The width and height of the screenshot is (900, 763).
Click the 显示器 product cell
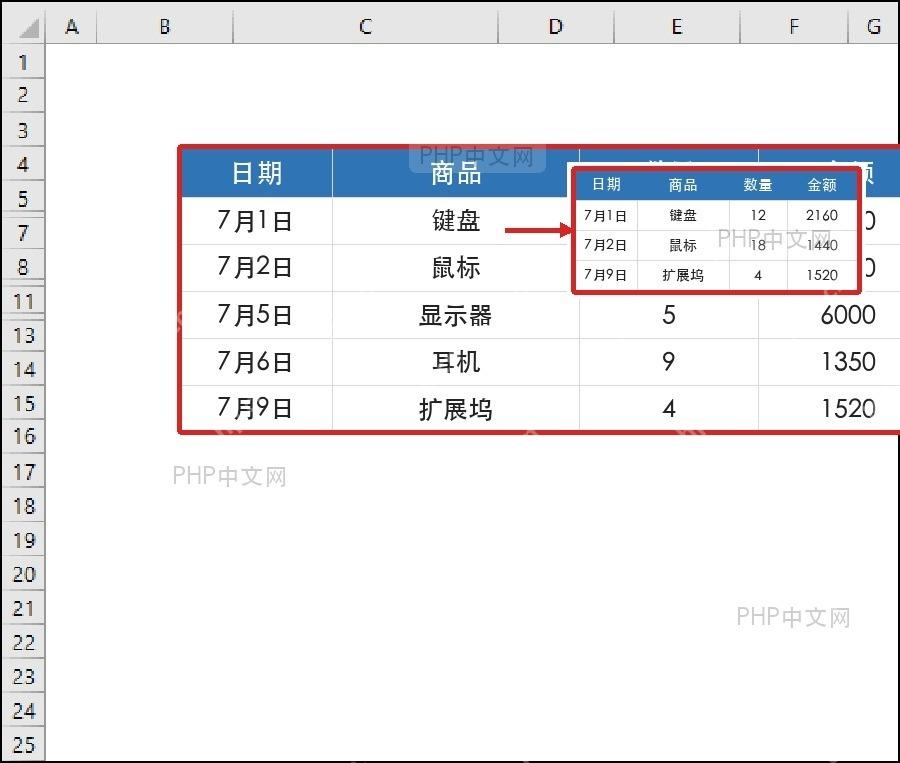(456, 315)
